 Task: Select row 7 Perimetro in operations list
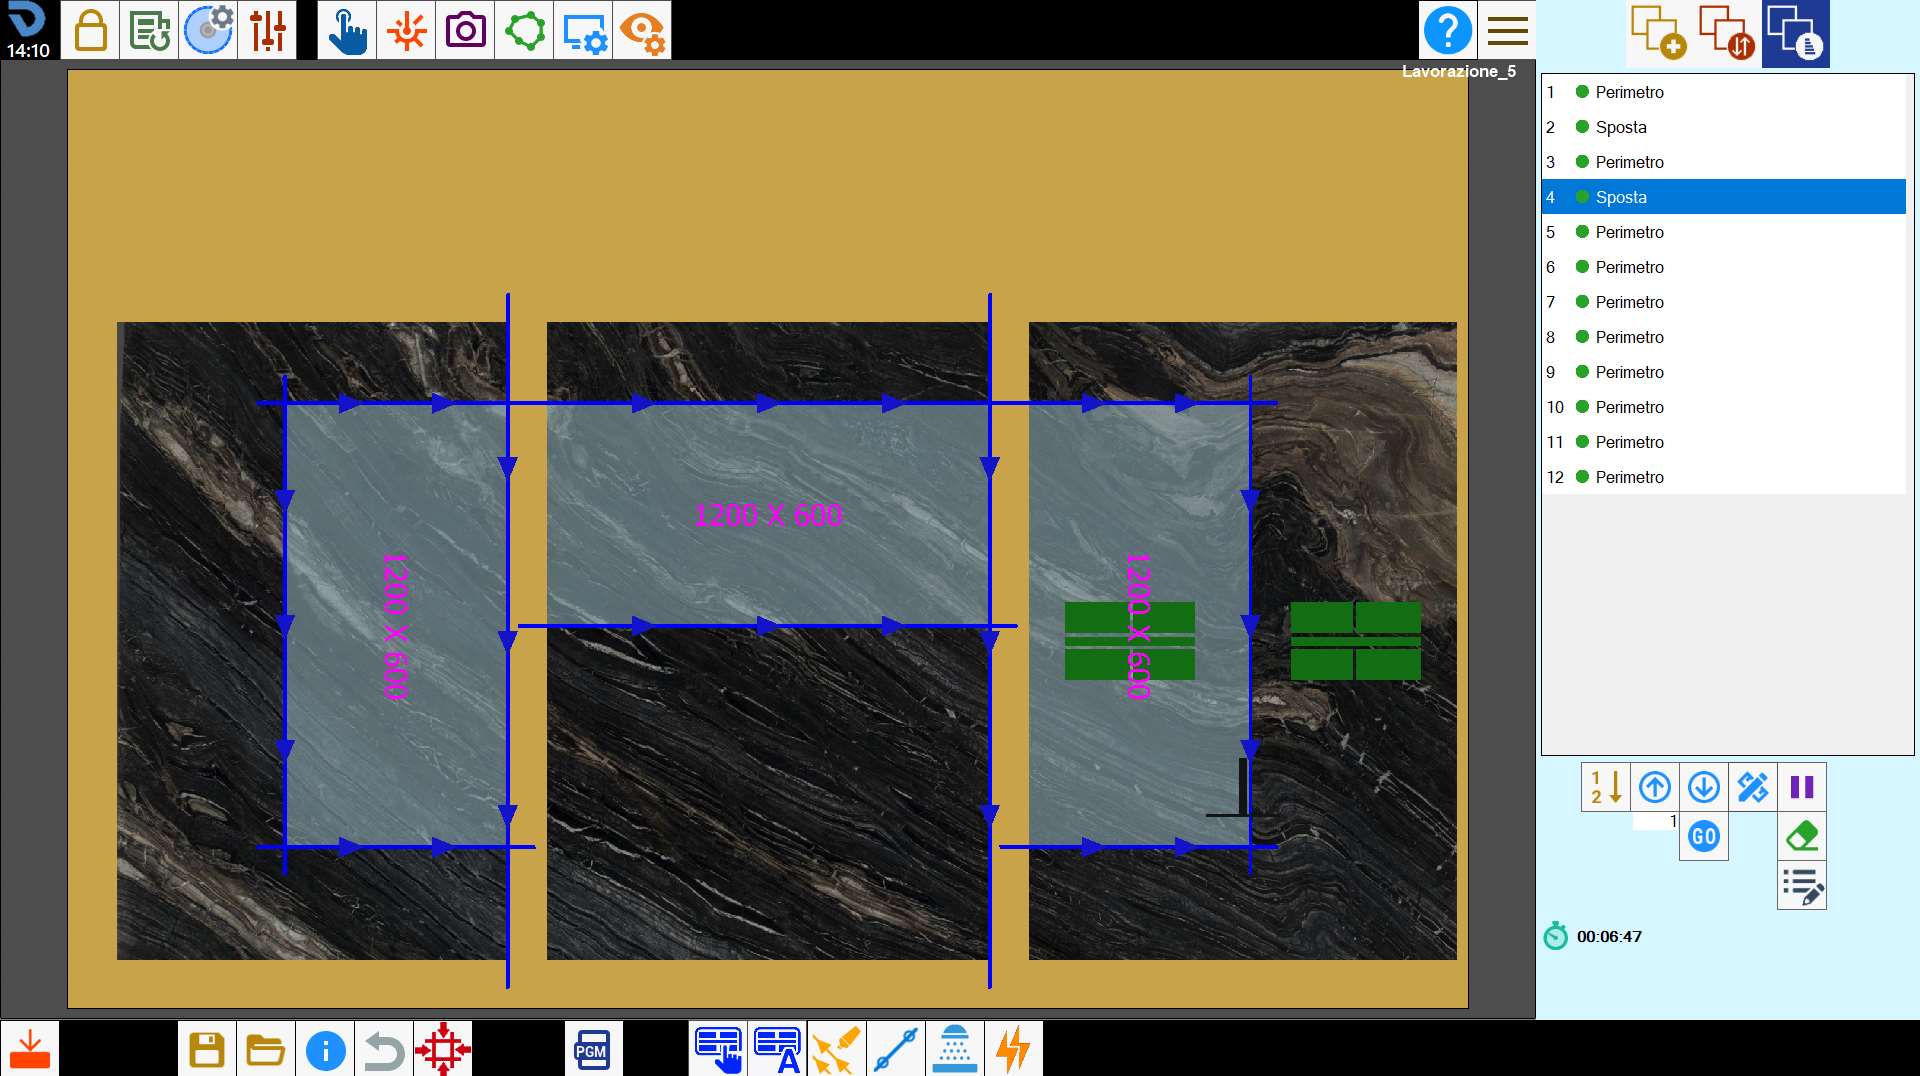pos(1724,302)
